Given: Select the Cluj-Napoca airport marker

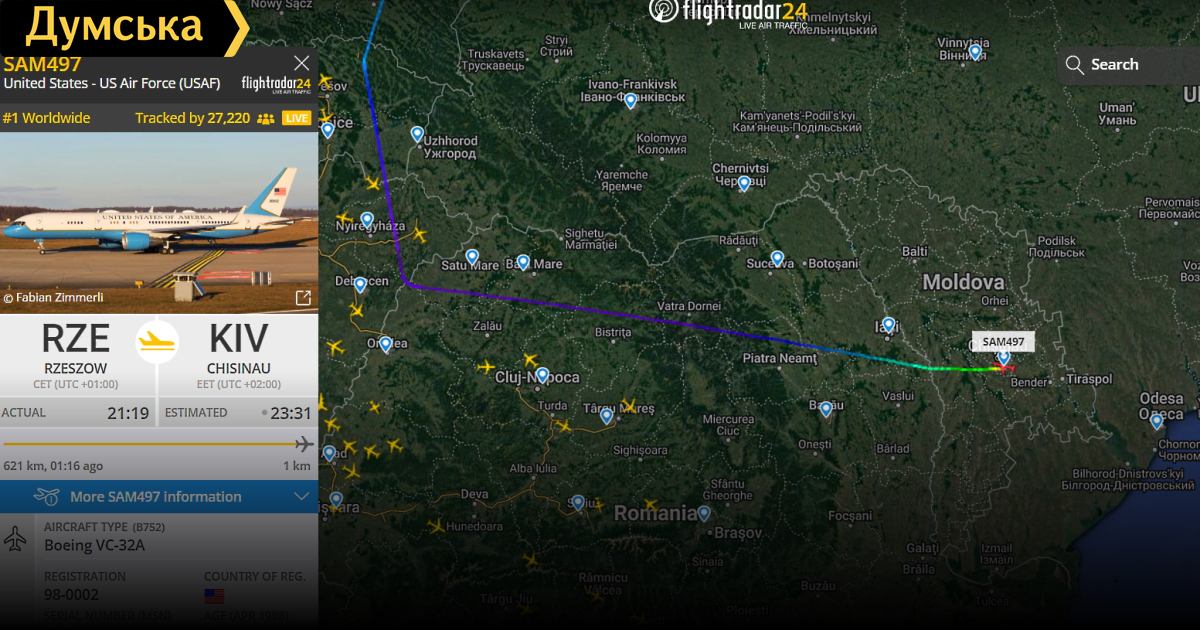Looking at the screenshot, I should pos(542,376).
